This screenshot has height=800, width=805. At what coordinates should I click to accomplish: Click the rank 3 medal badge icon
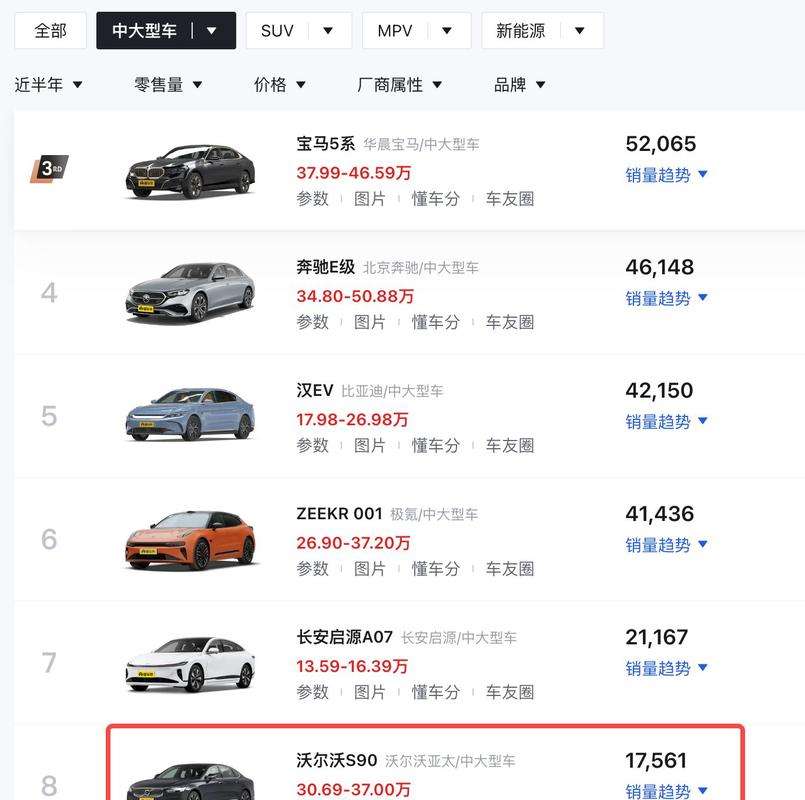(x=48, y=168)
